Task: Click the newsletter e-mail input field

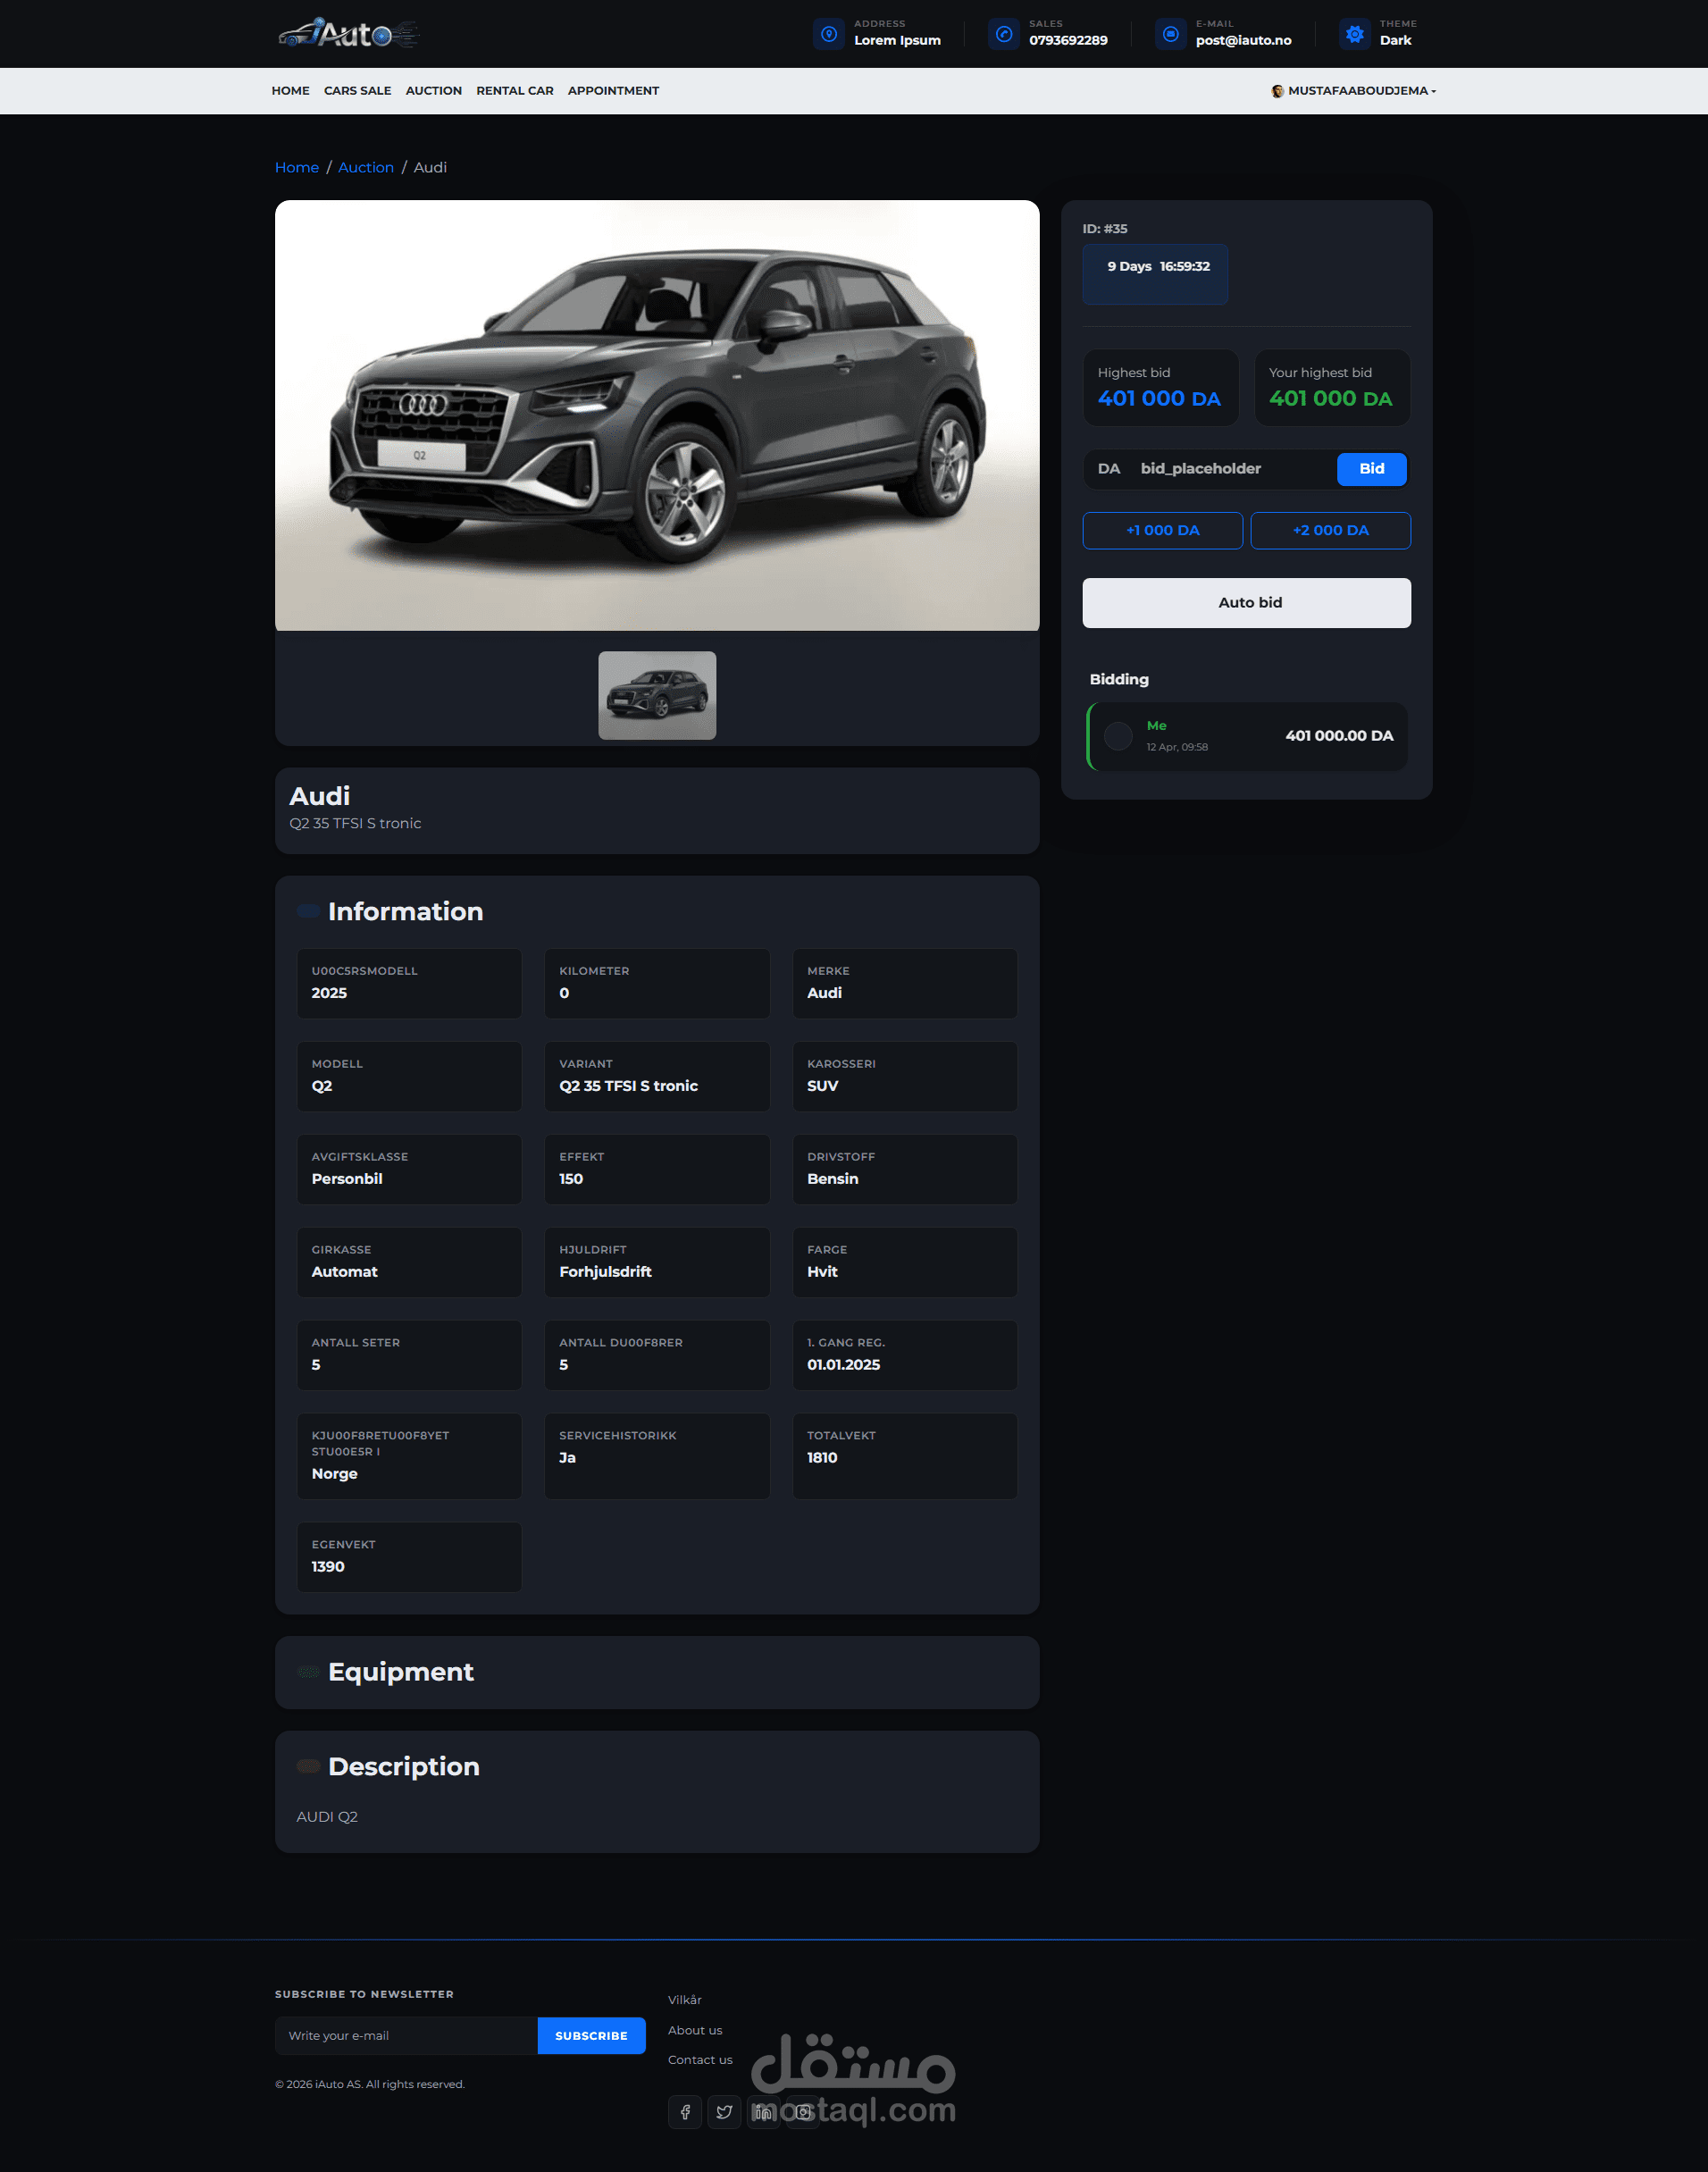Action: tap(406, 2035)
